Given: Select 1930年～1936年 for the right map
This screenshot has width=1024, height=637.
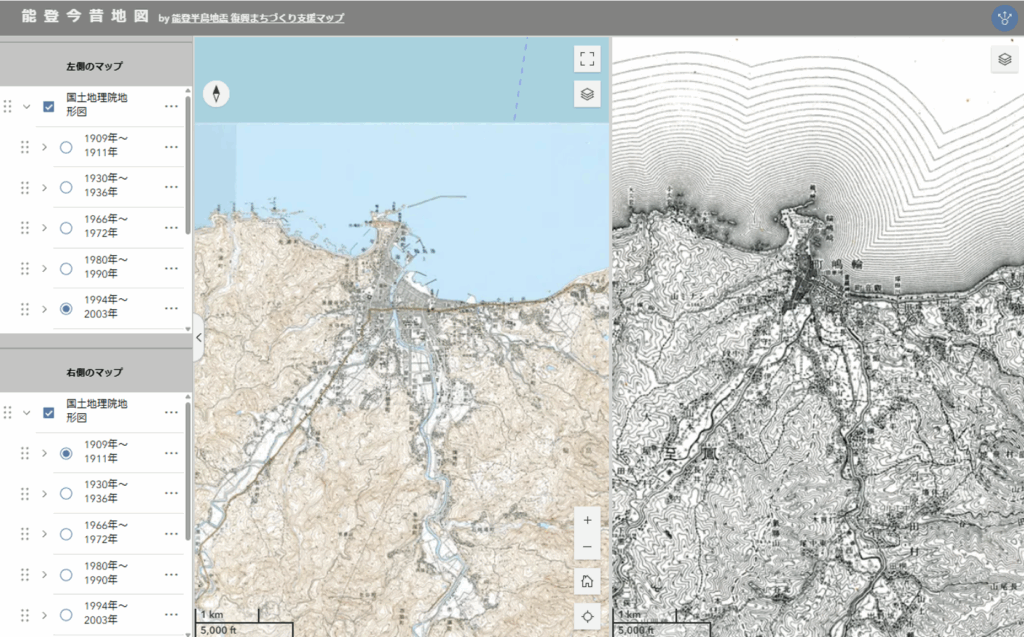Looking at the screenshot, I should point(66,493).
